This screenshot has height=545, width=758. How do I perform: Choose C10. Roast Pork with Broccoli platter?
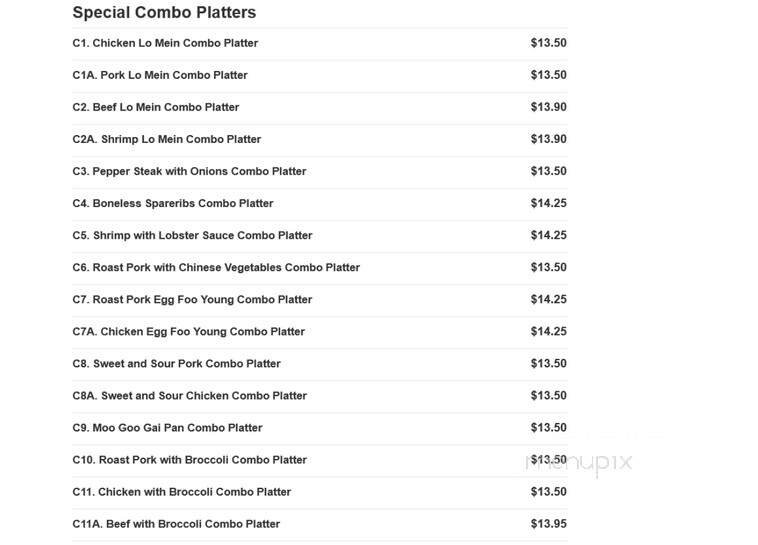click(189, 459)
